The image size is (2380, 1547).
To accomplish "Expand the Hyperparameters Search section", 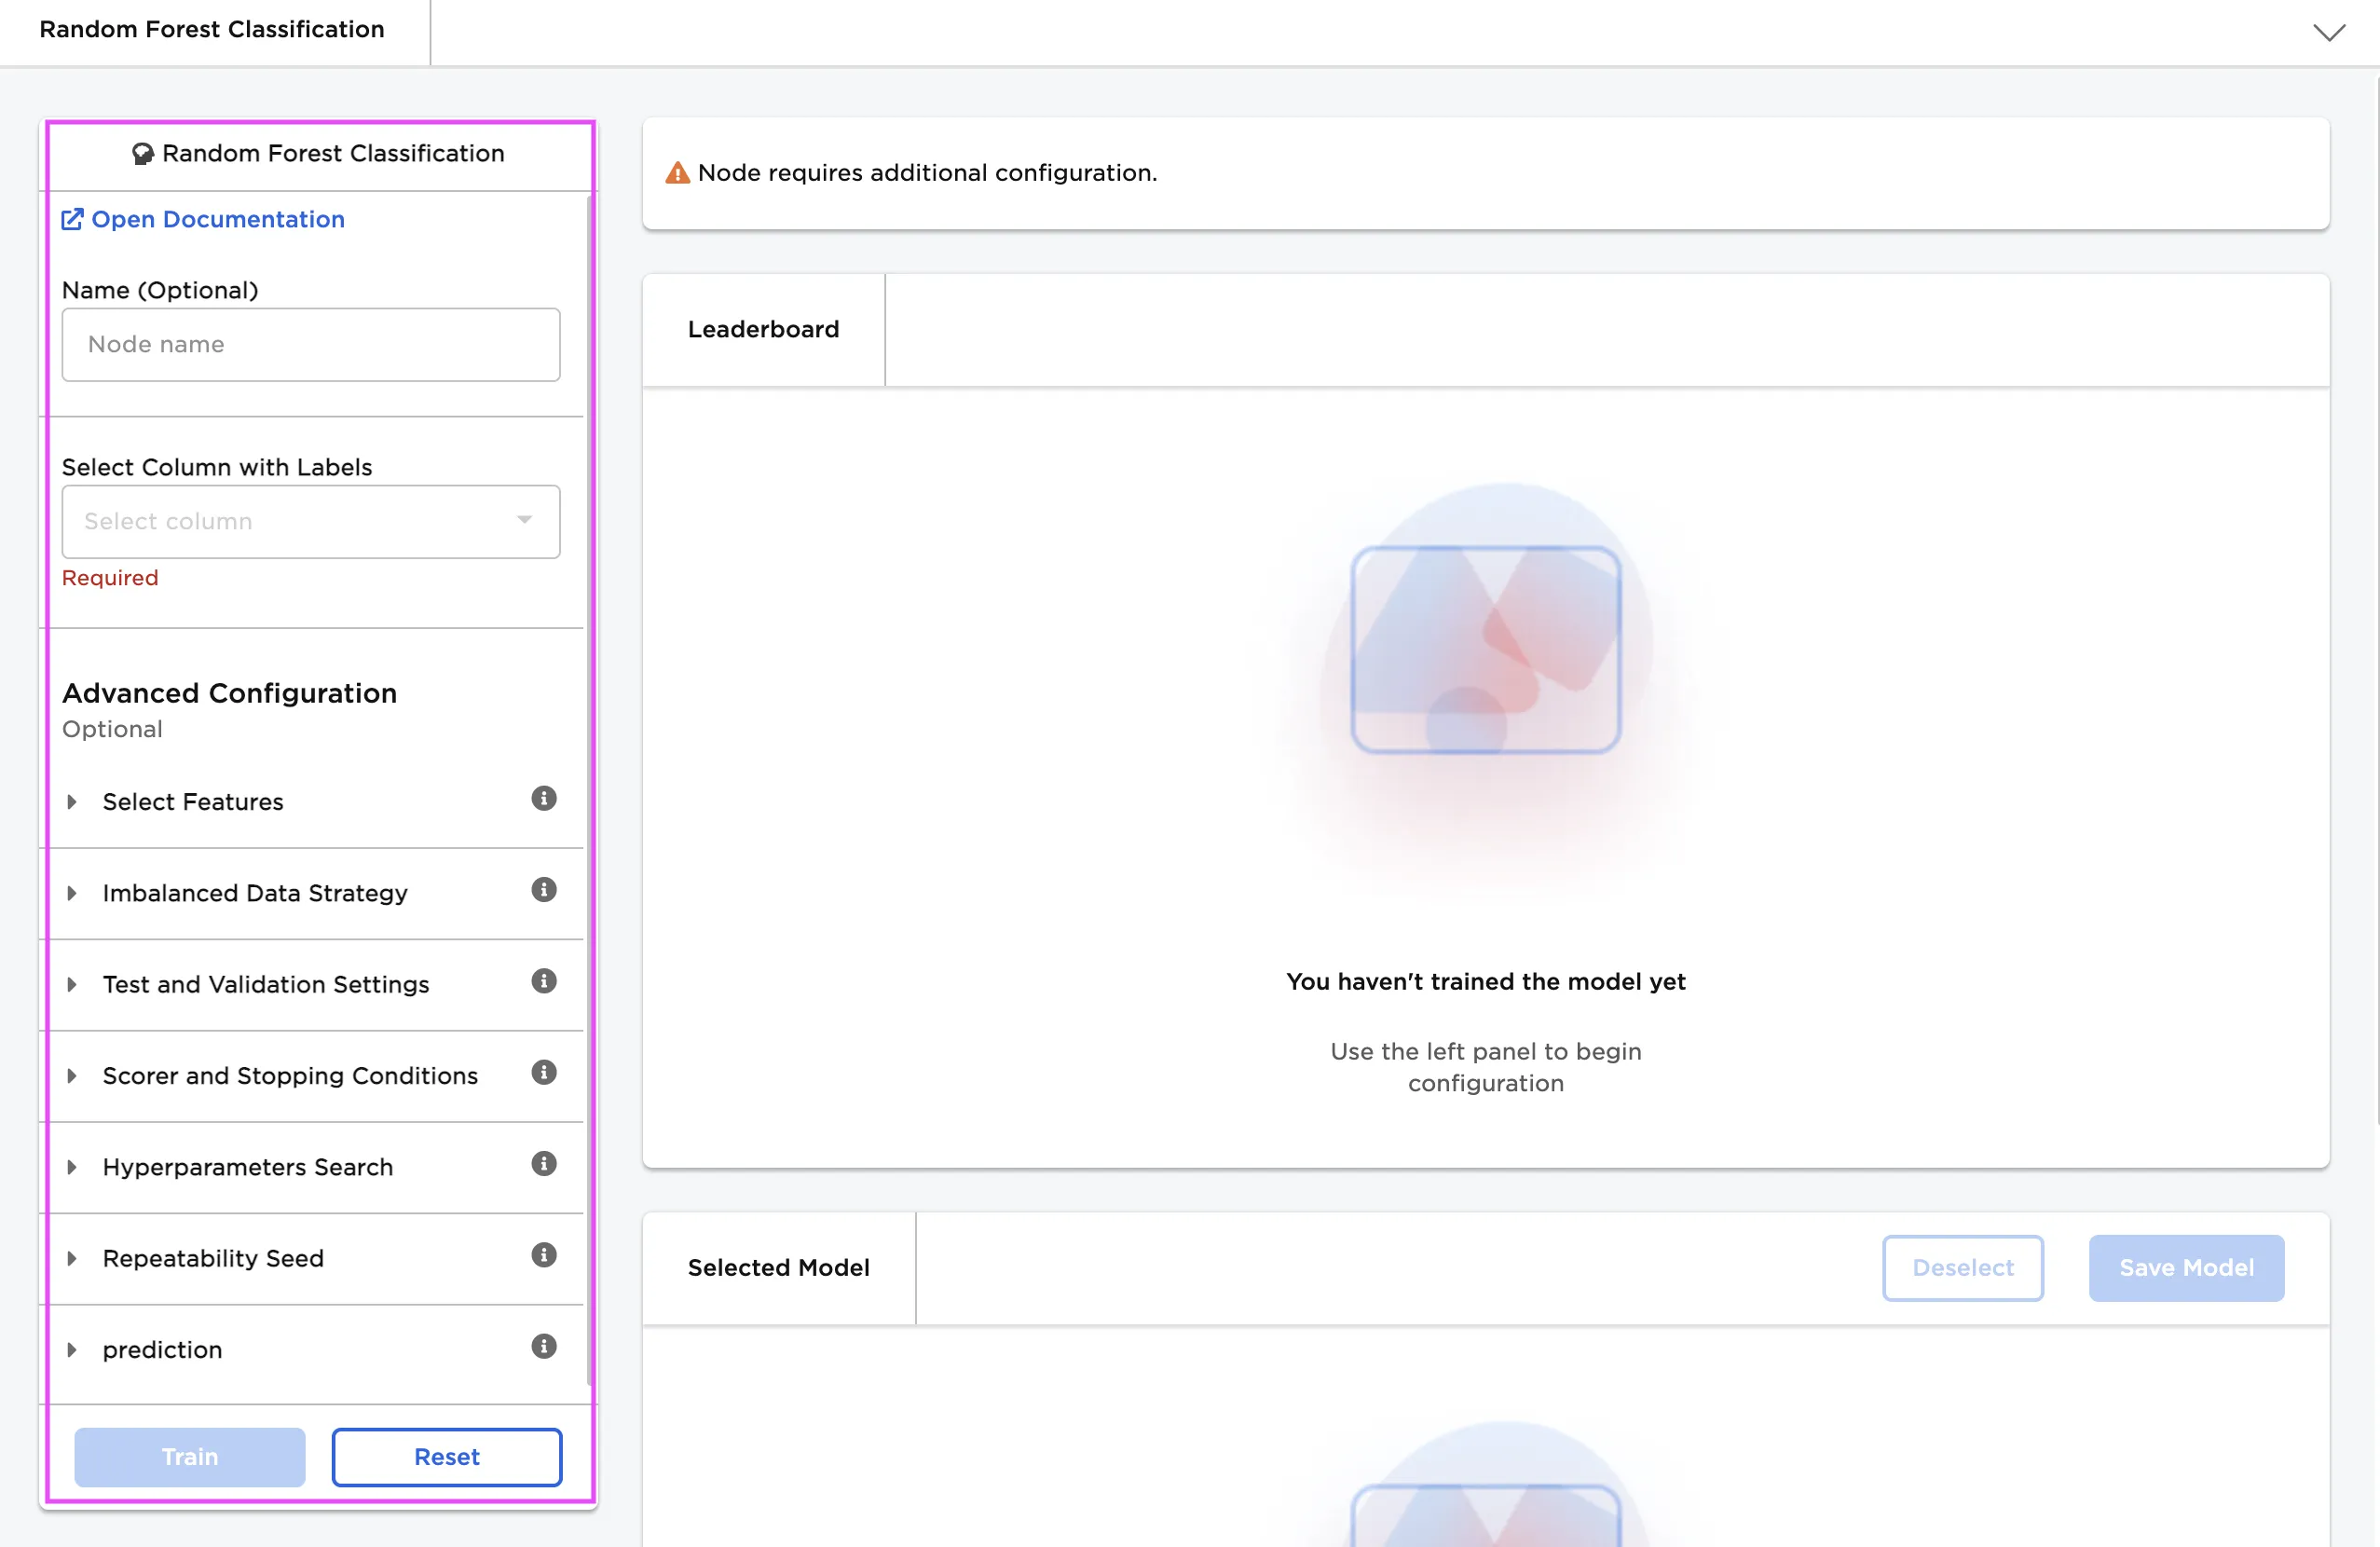I will click(x=72, y=1167).
